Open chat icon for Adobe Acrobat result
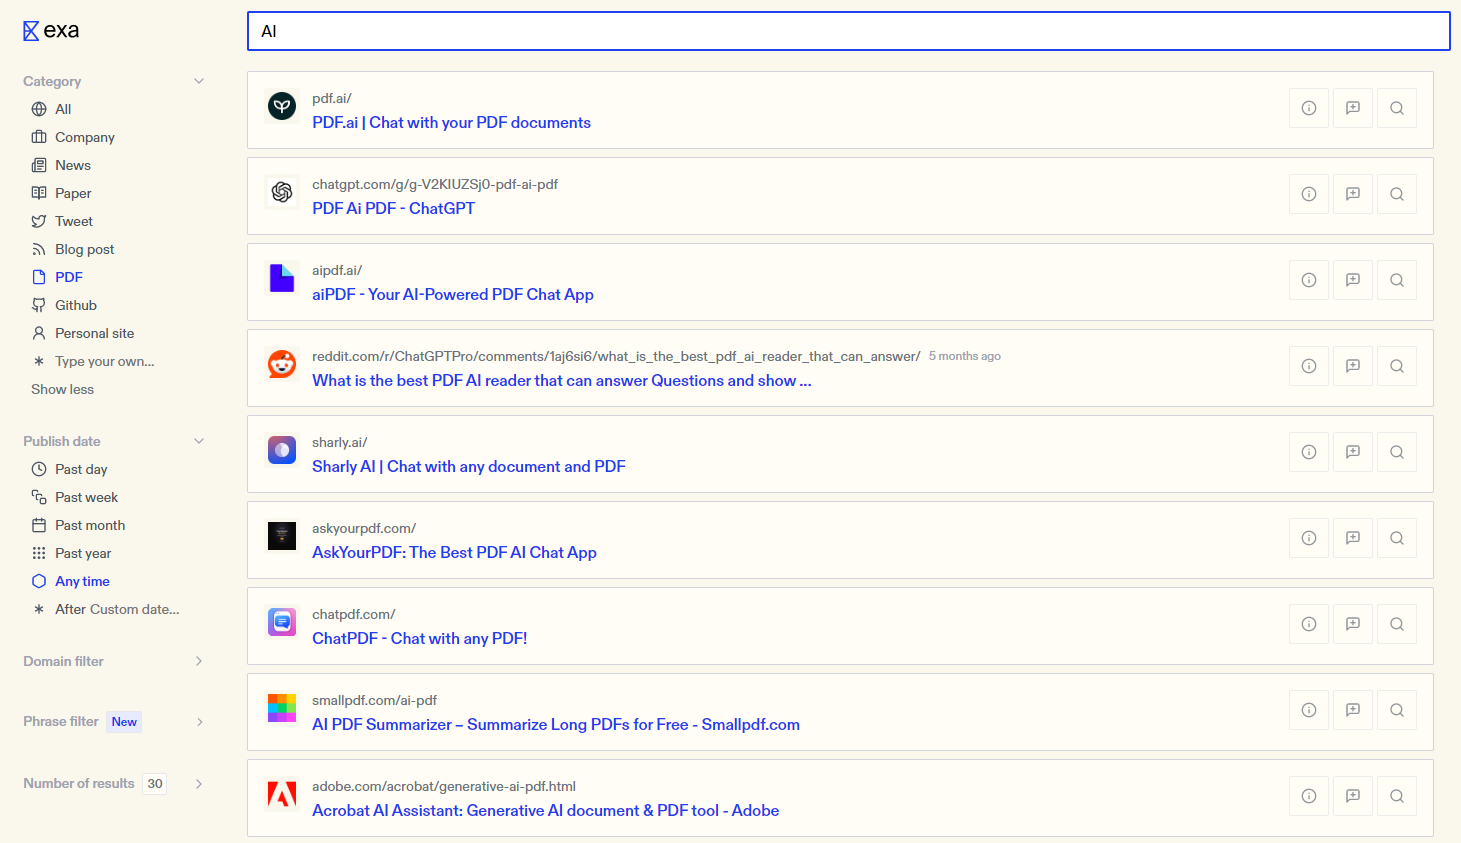The height and width of the screenshot is (843, 1461). (1353, 796)
